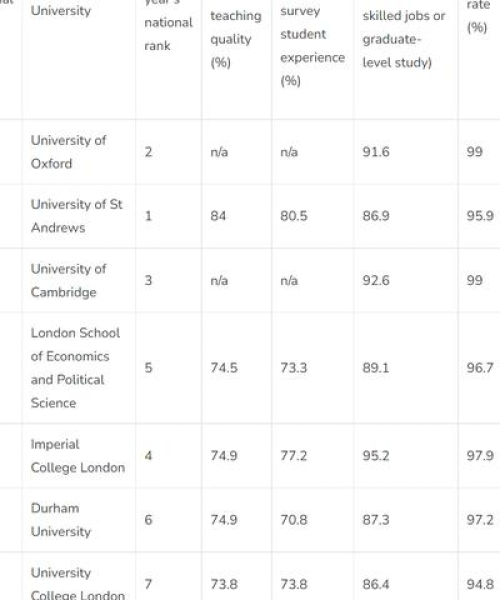This screenshot has width=500, height=600.
Task: Click the teaching quality (%) header
Action: 236,39
